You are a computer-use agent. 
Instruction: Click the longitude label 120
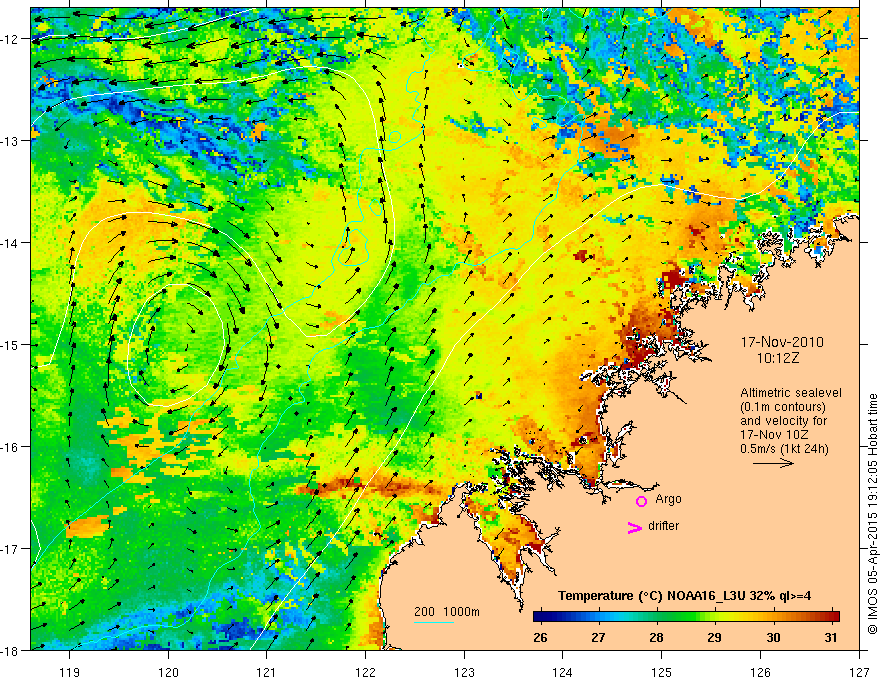point(168,672)
